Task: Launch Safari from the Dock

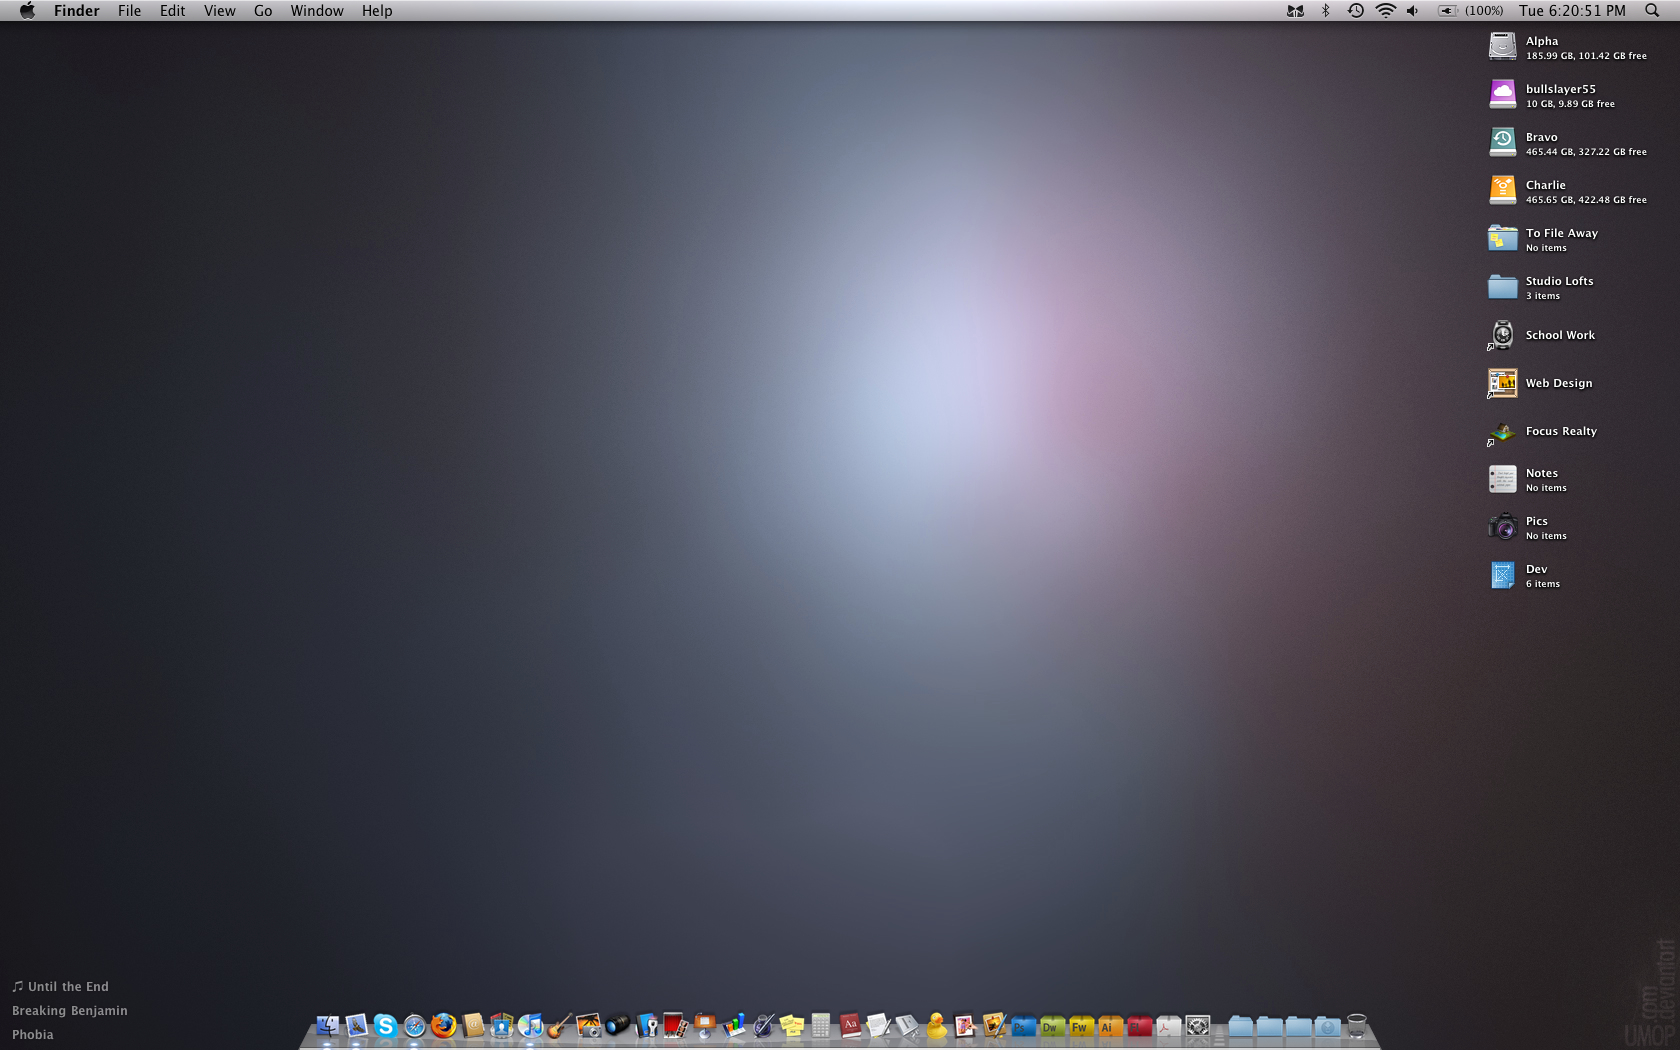Action: [414, 1025]
